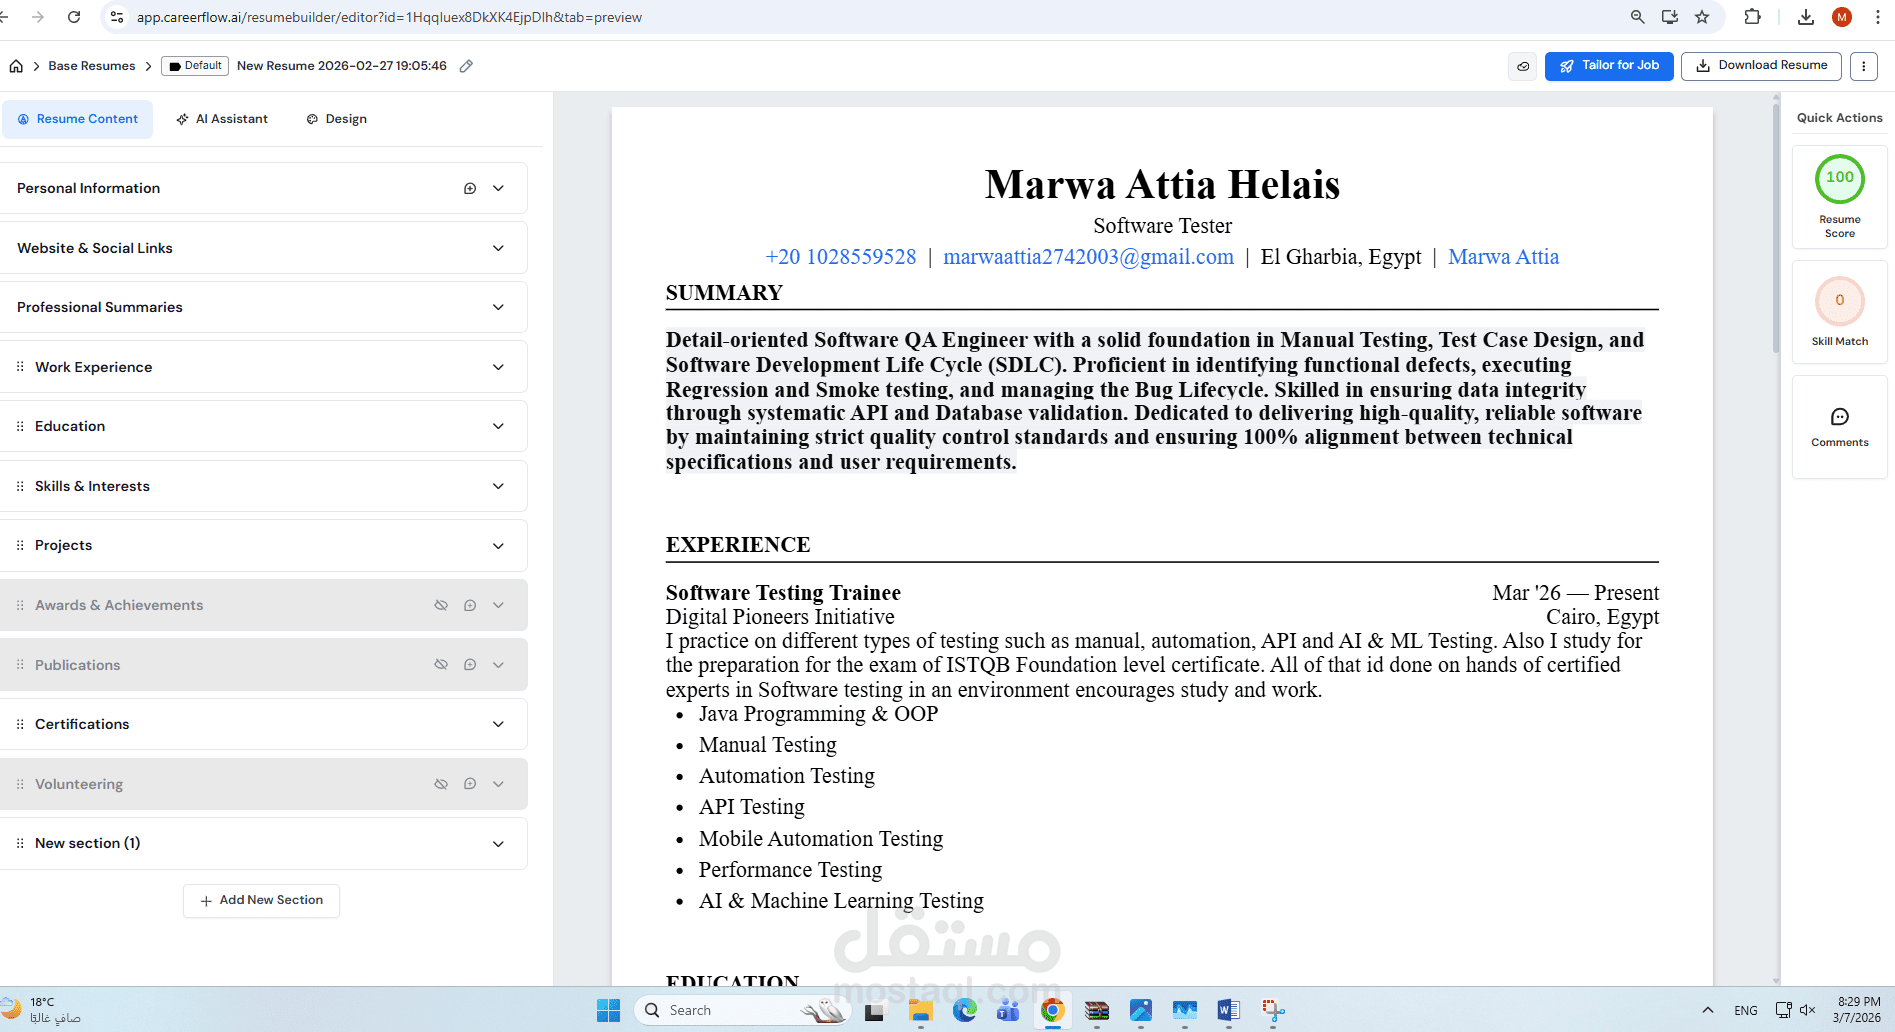Click the home icon in the breadcrumb
Screen dimensions: 1895x1032
click(x=16, y=66)
